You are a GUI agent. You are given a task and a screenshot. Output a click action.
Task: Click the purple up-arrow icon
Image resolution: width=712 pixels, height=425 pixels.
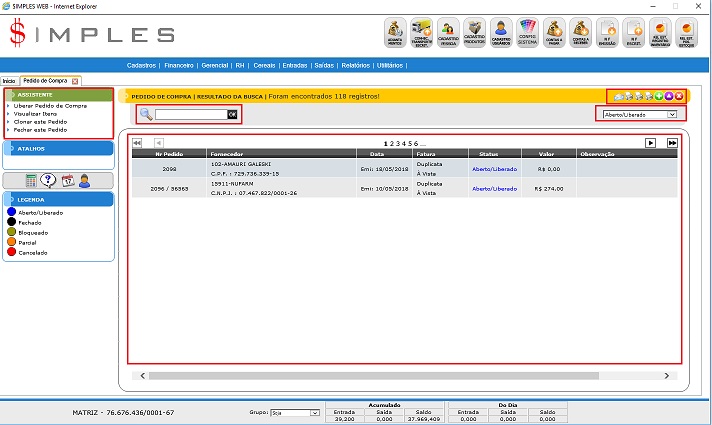coord(668,96)
